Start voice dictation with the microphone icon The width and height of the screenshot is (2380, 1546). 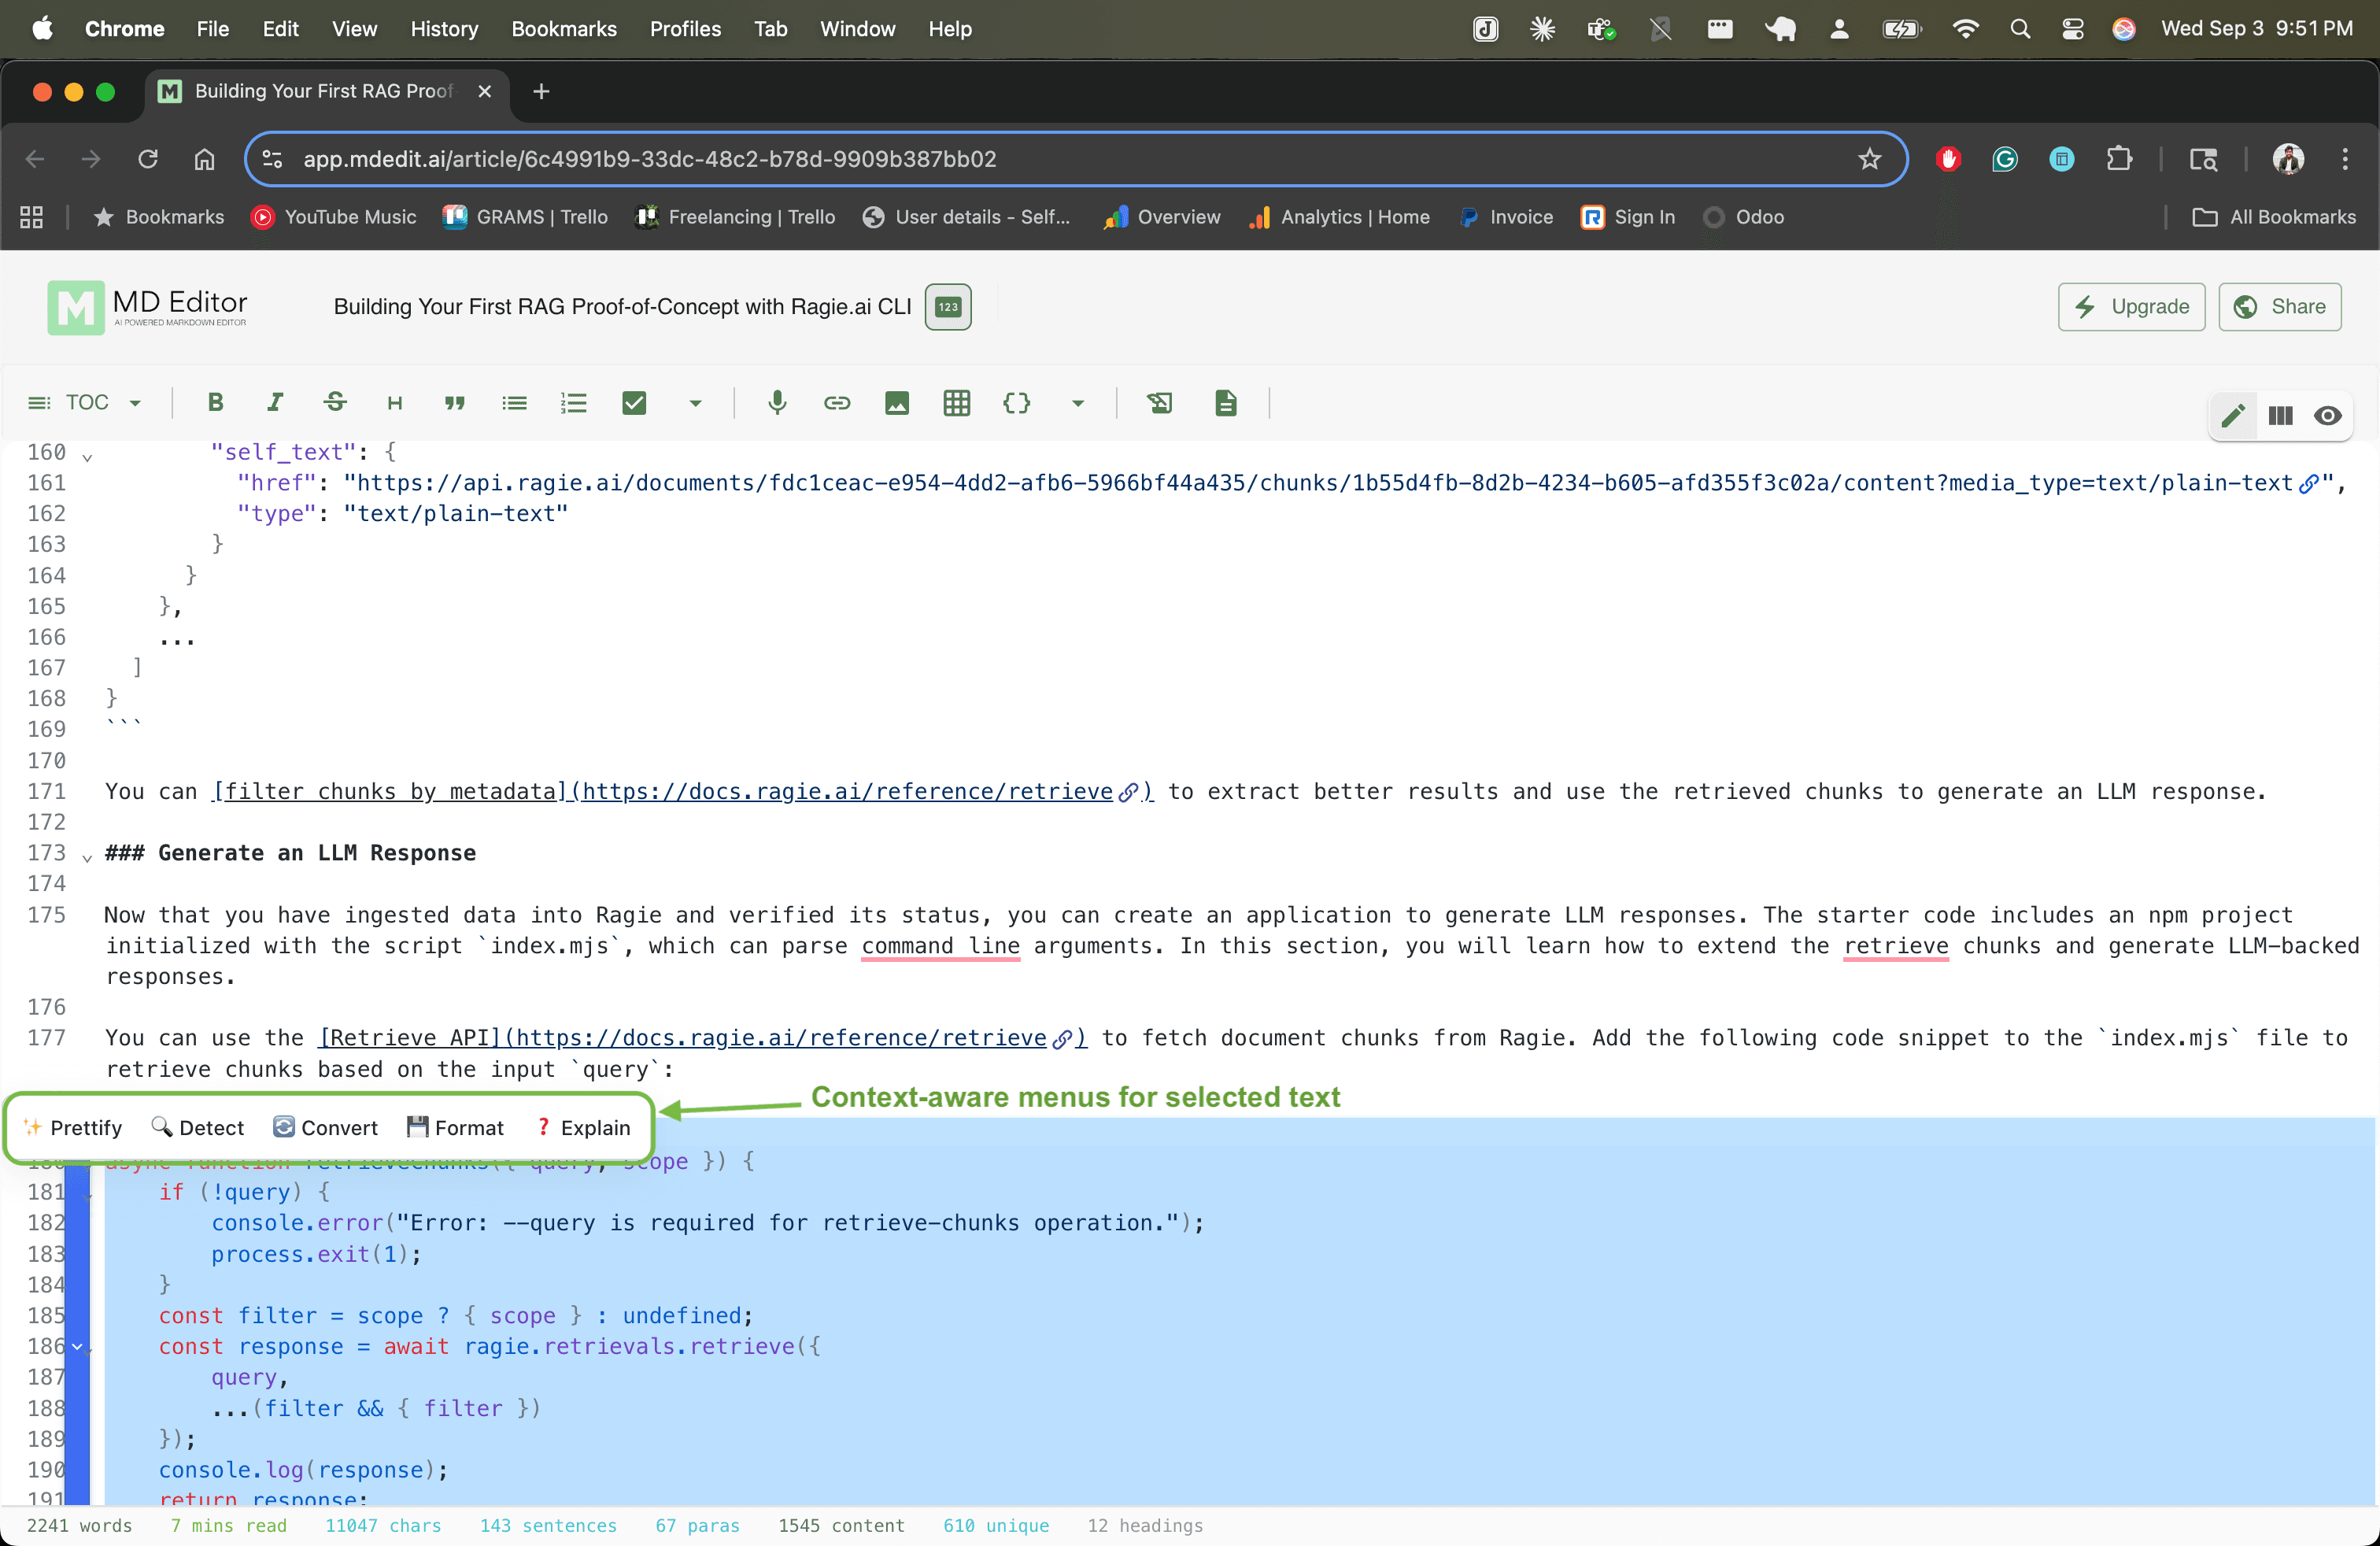pyautogui.click(x=777, y=403)
